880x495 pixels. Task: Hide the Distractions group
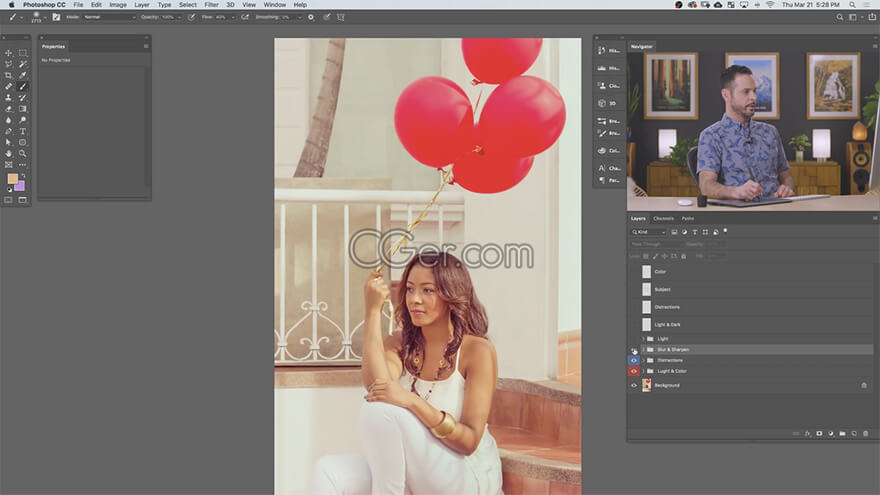tap(634, 360)
